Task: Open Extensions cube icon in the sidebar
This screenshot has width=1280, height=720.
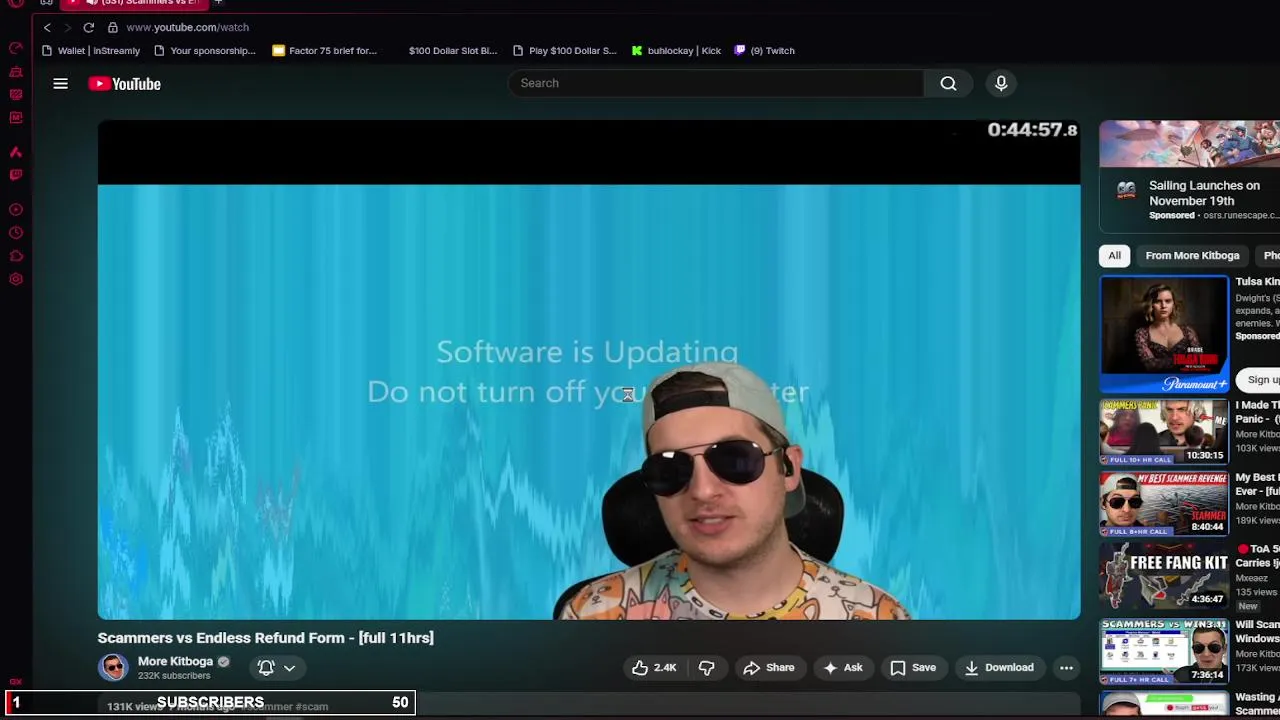Action: pyautogui.click(x=16, y=256)
